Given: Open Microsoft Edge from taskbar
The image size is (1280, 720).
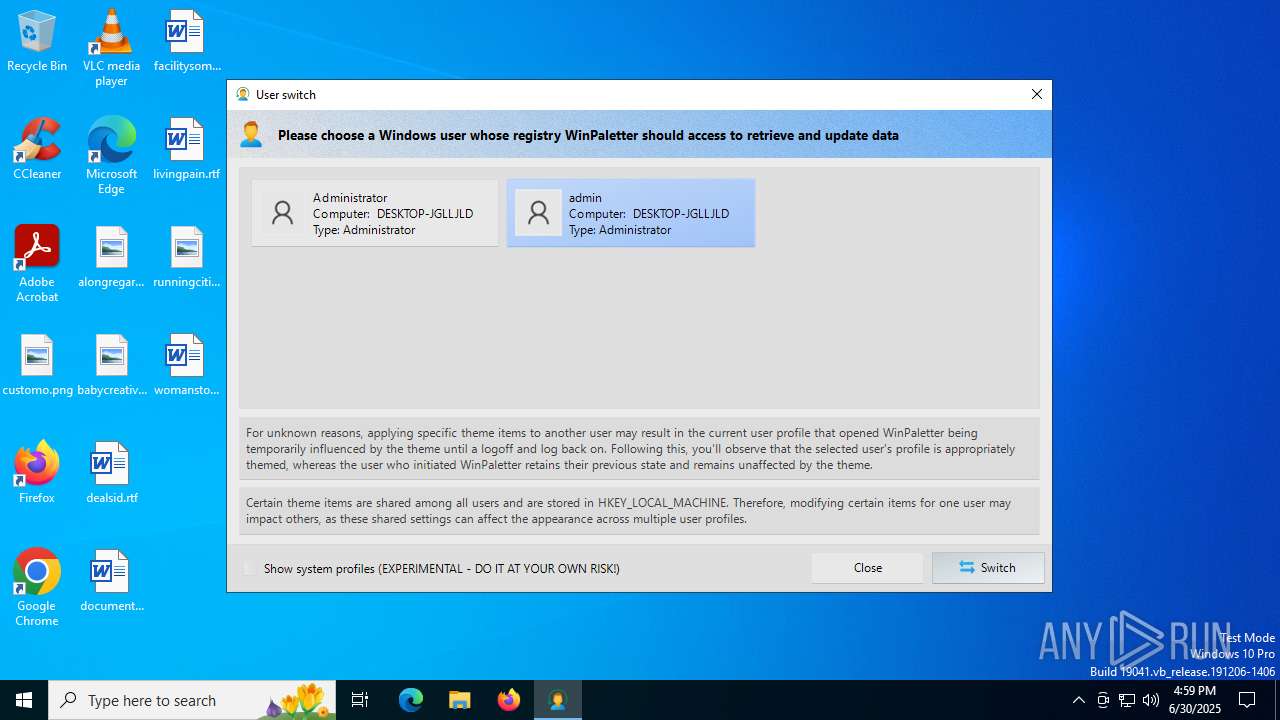Looking at the screenshot, I should point(411,700).
